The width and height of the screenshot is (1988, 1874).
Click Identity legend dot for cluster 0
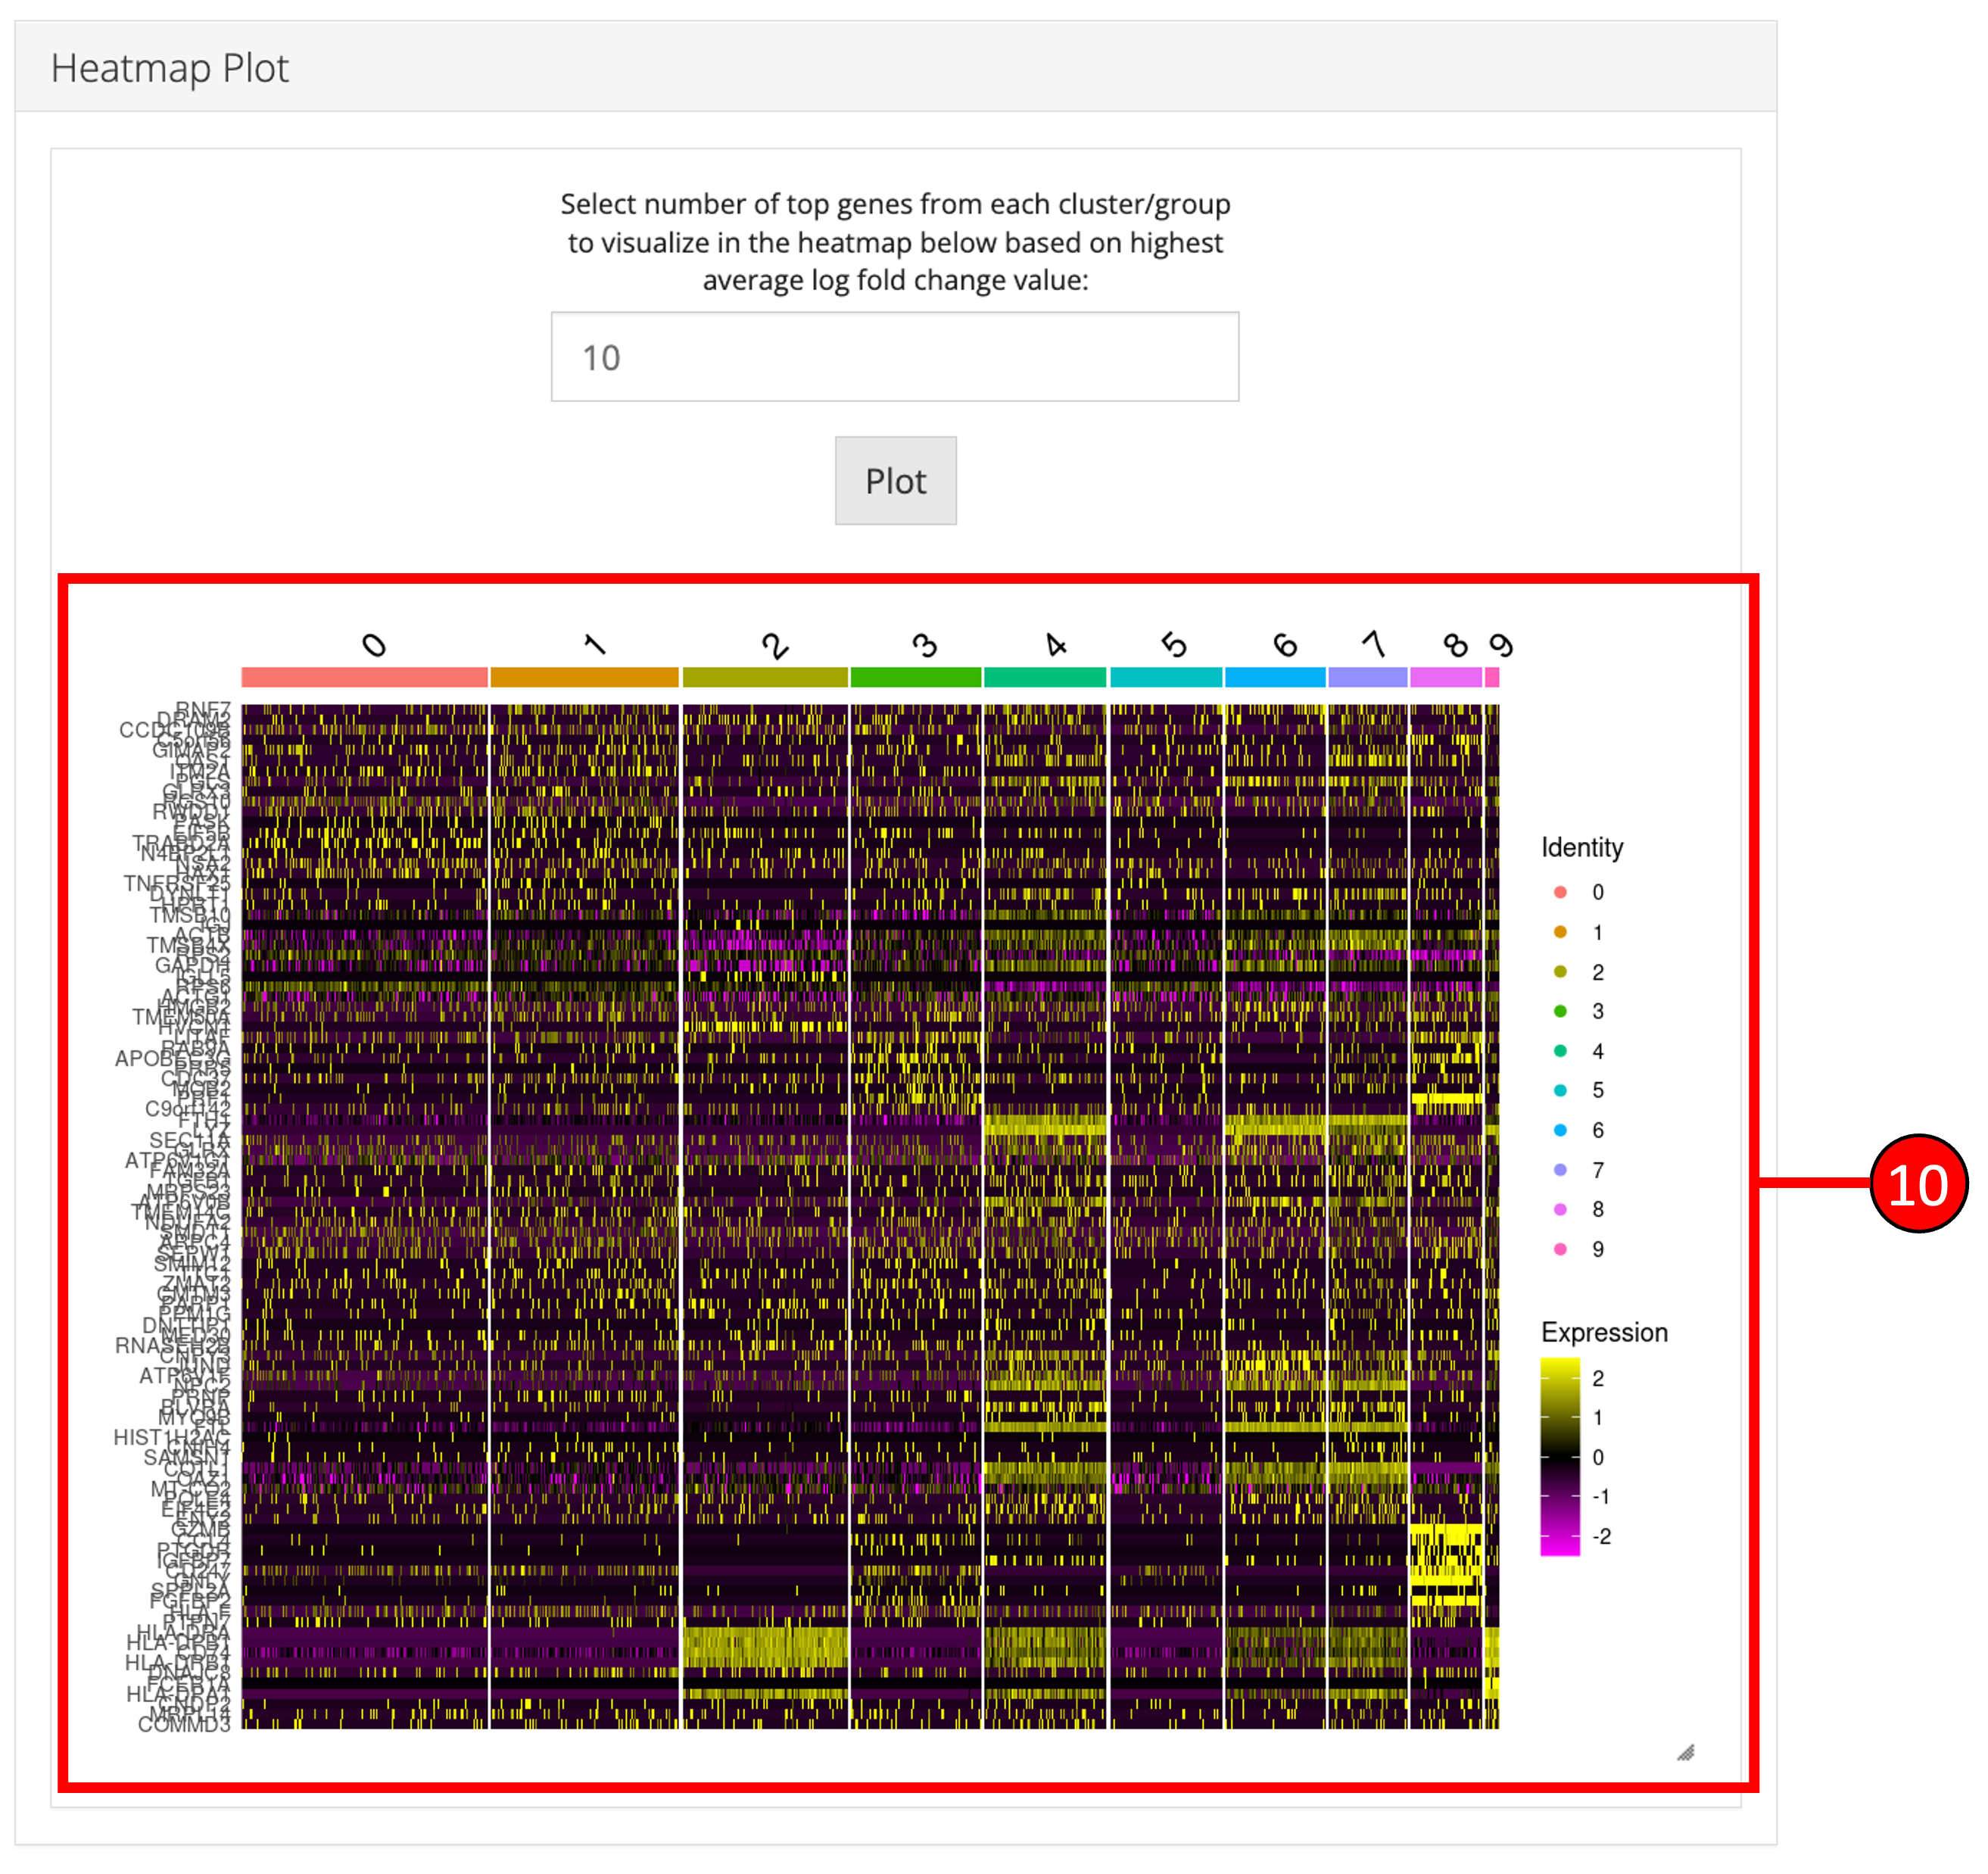click(1560, 892)
